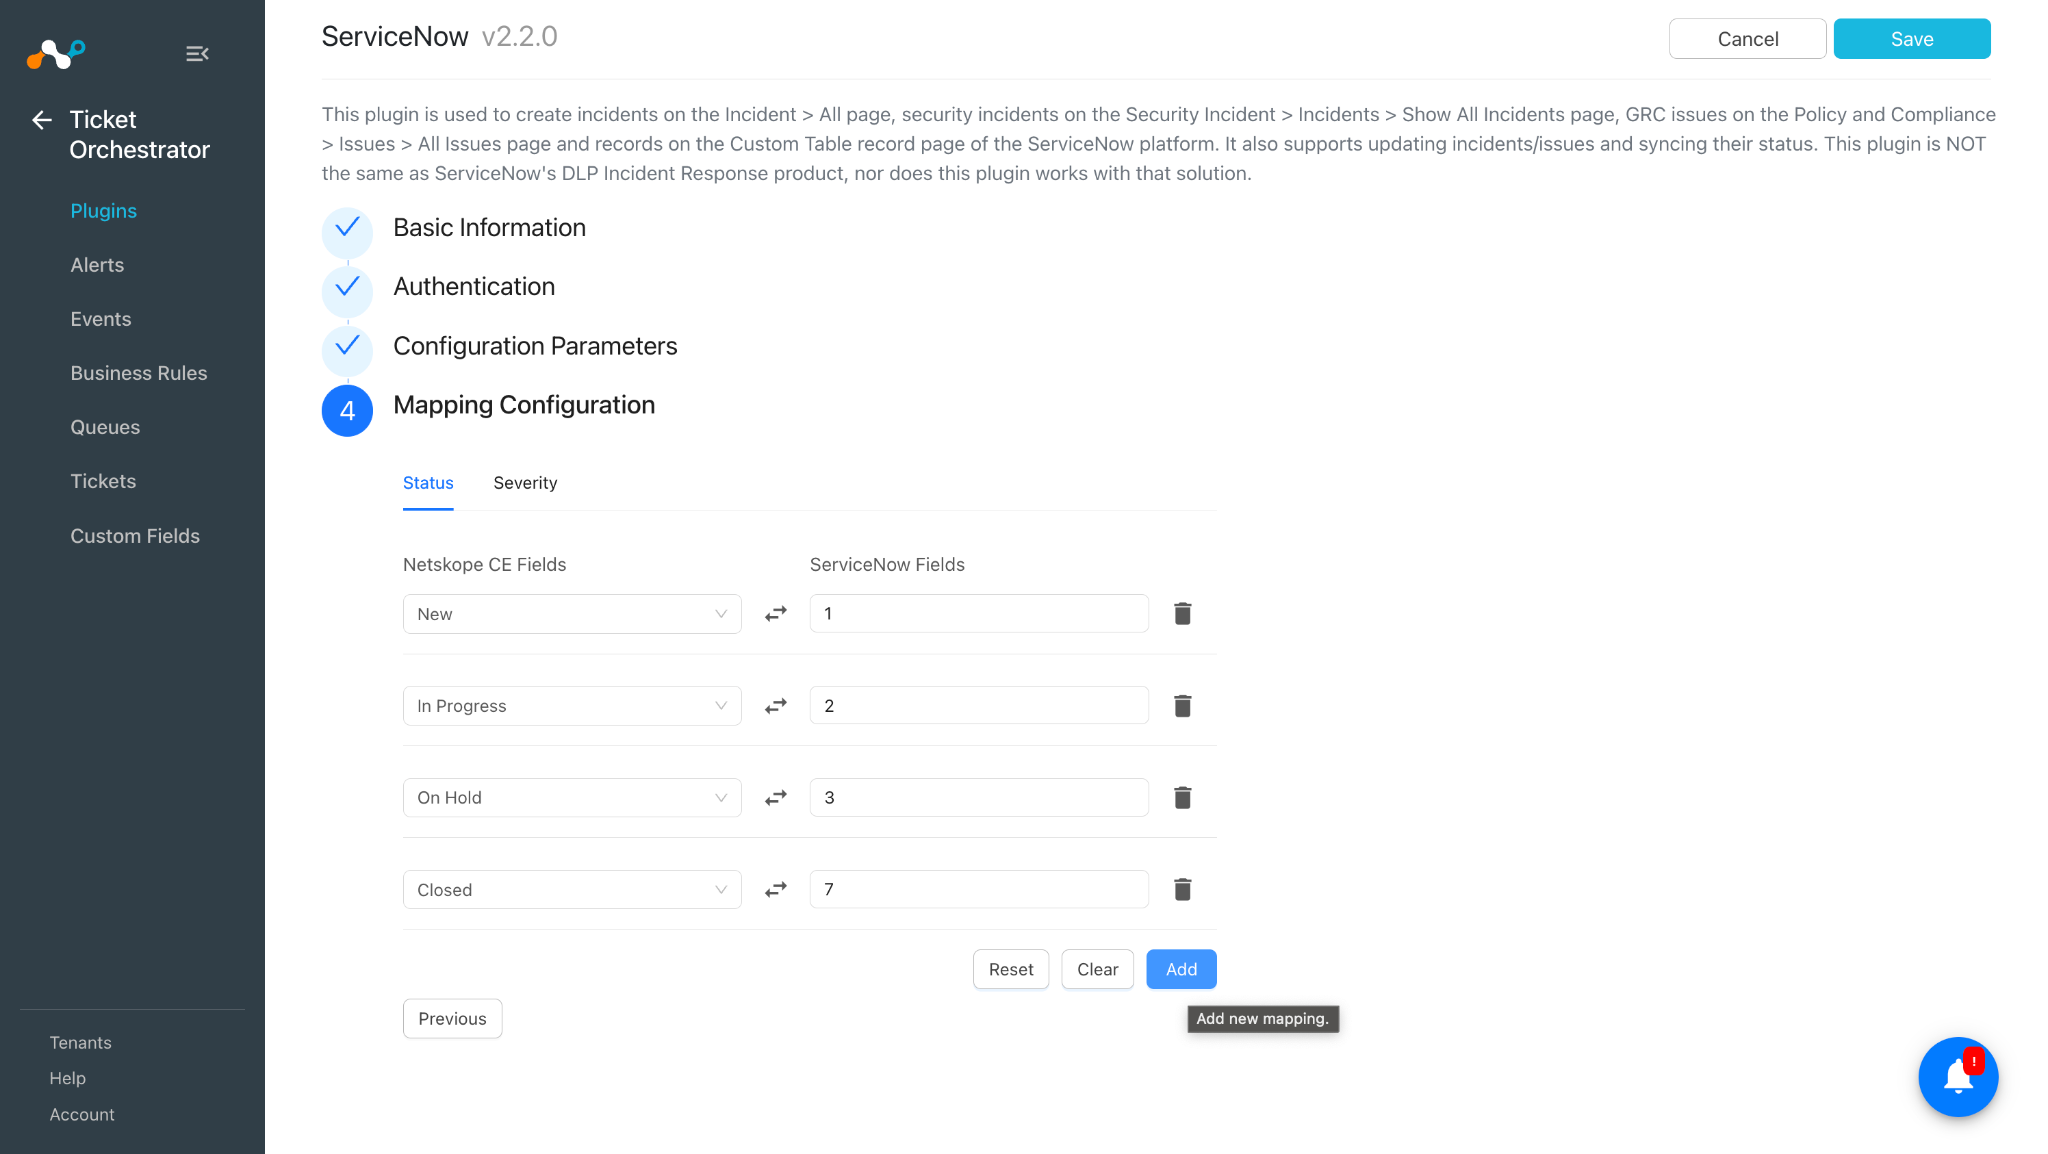Open the New status dropdown
Viewport: 2048px width, 1154px height.
[572, 614]
